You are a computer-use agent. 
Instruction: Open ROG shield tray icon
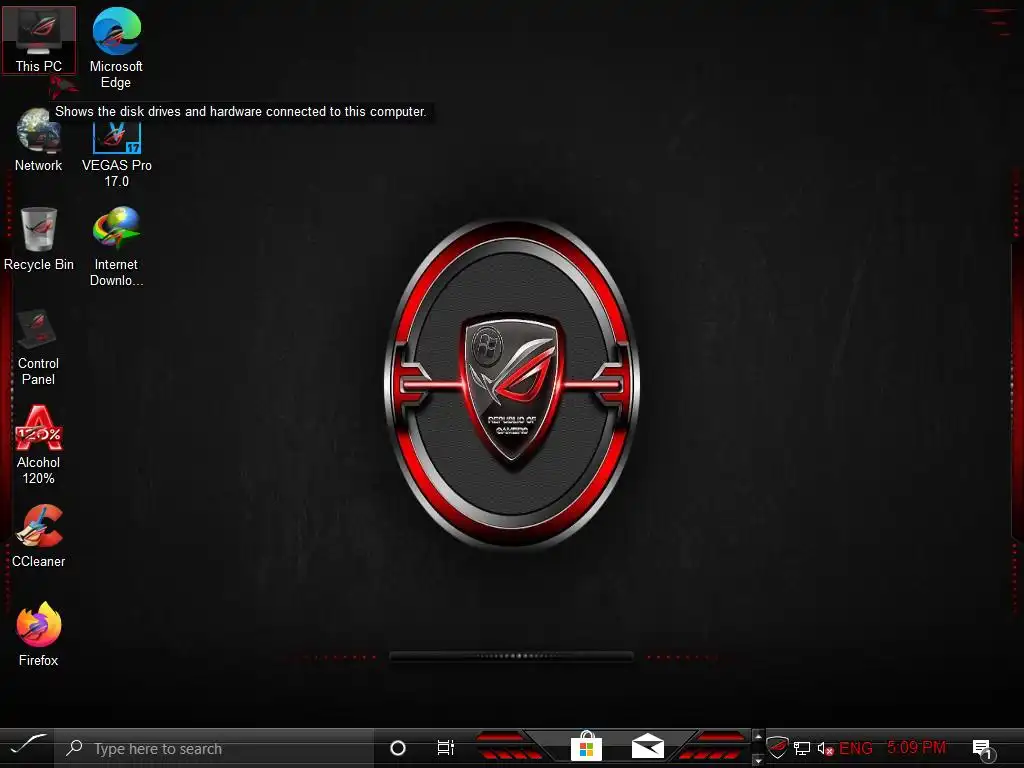(777, 748)
